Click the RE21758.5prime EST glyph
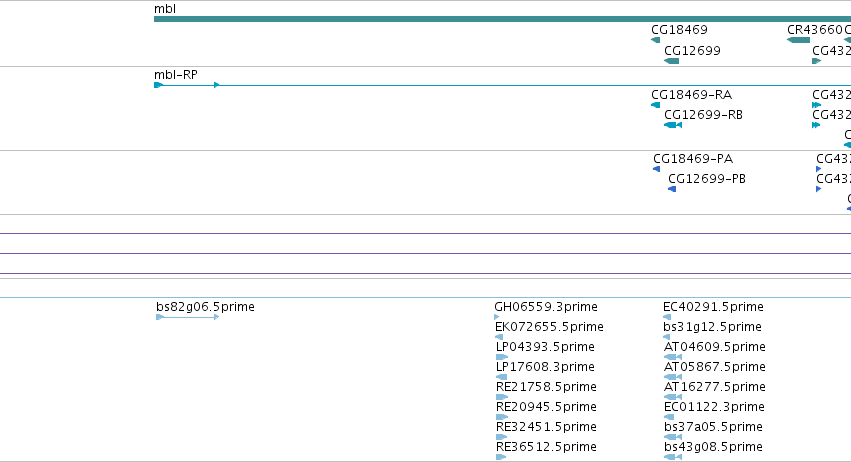851x462 pixels. [502, 397]
